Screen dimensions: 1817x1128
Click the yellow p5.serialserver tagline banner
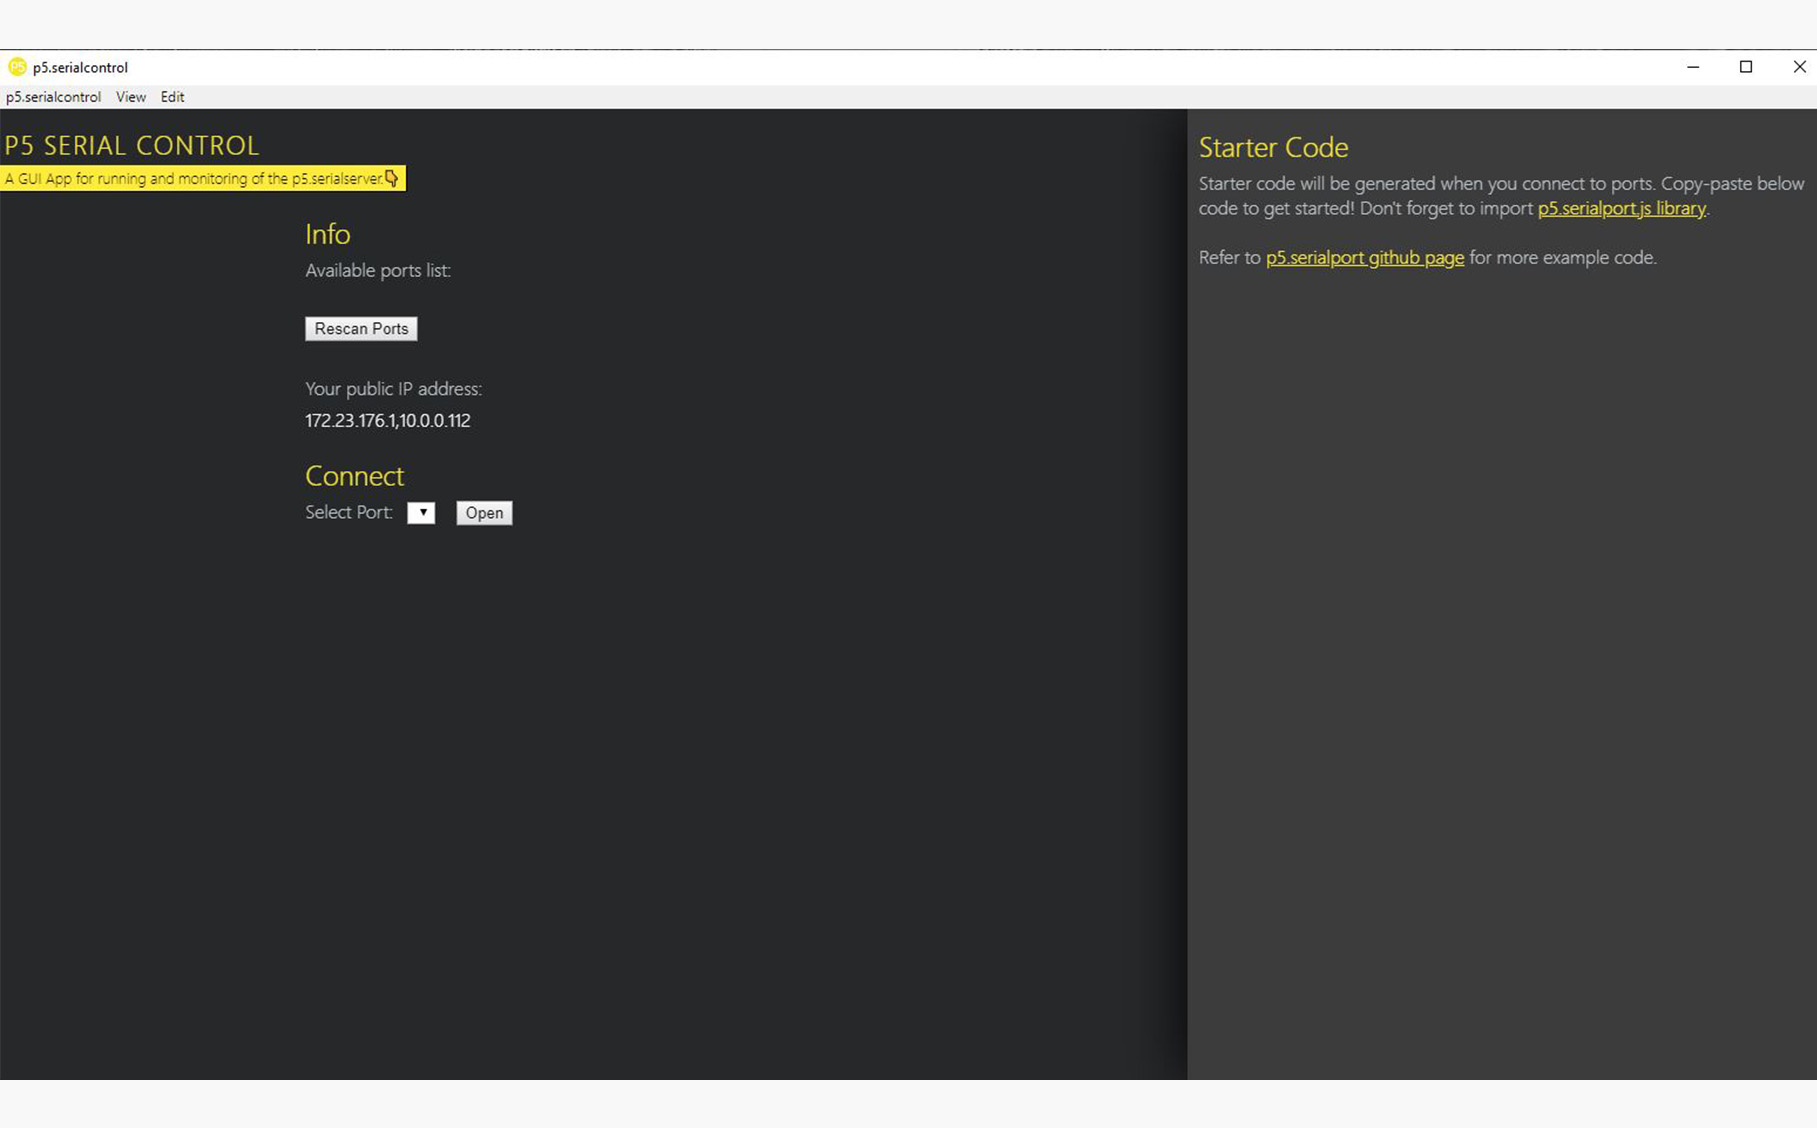point(203,178)
